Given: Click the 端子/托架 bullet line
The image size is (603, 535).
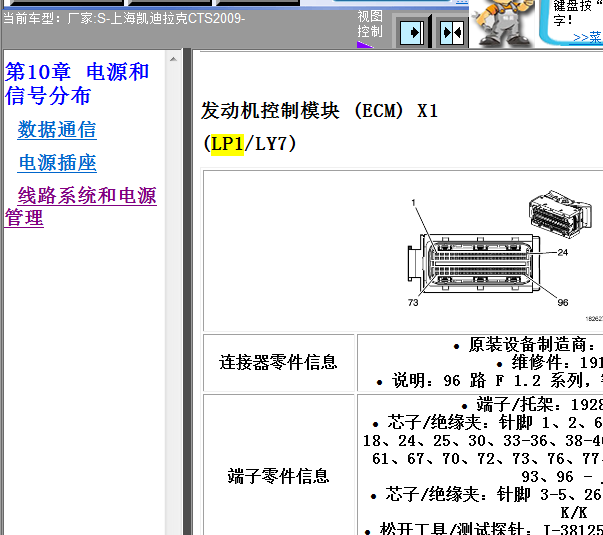Looking at the screenshot, I should [x=531, y=404].
